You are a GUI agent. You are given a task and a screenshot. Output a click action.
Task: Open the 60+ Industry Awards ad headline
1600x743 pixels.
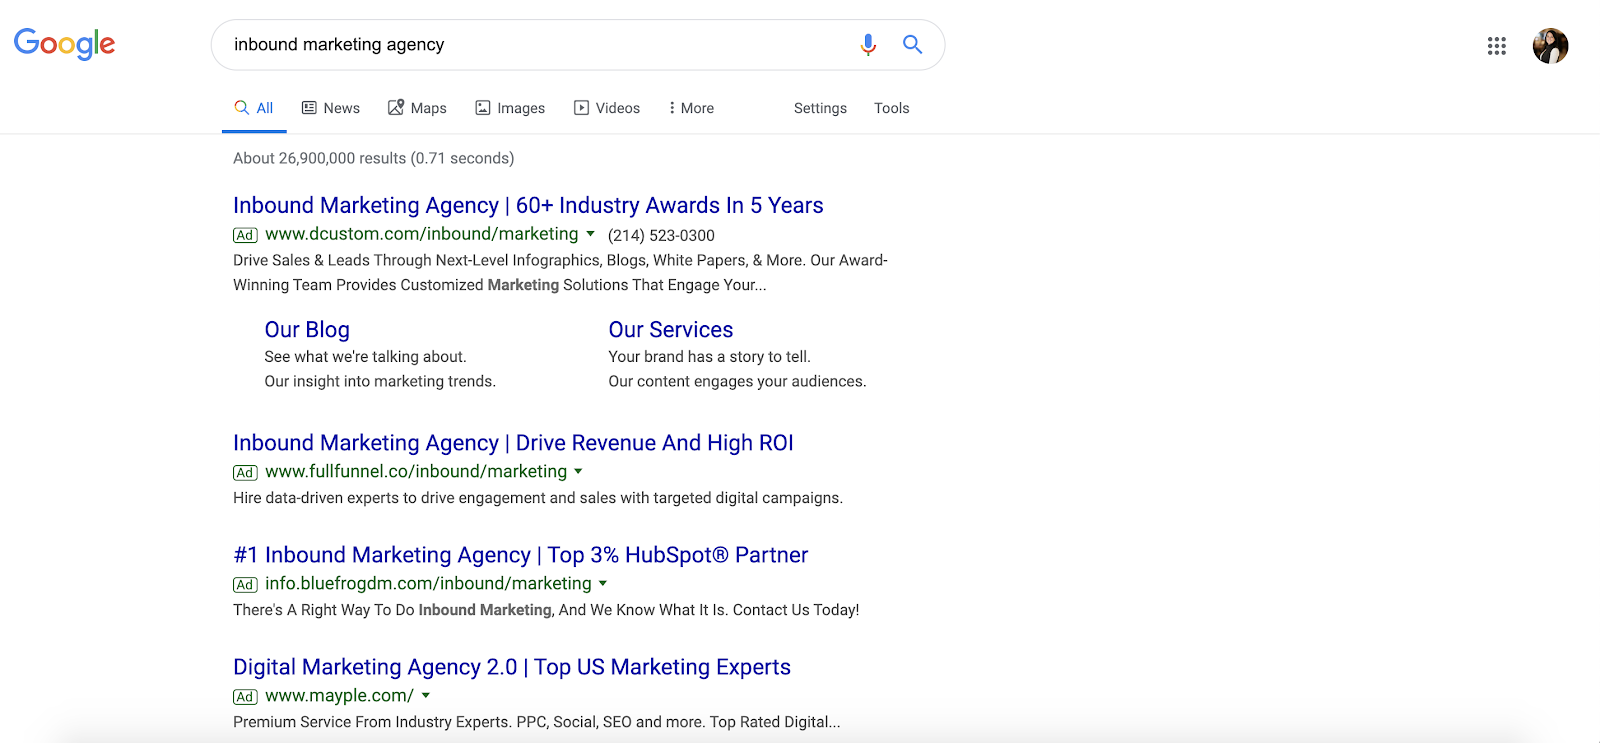pyautogui.click(x=528, y=205)
